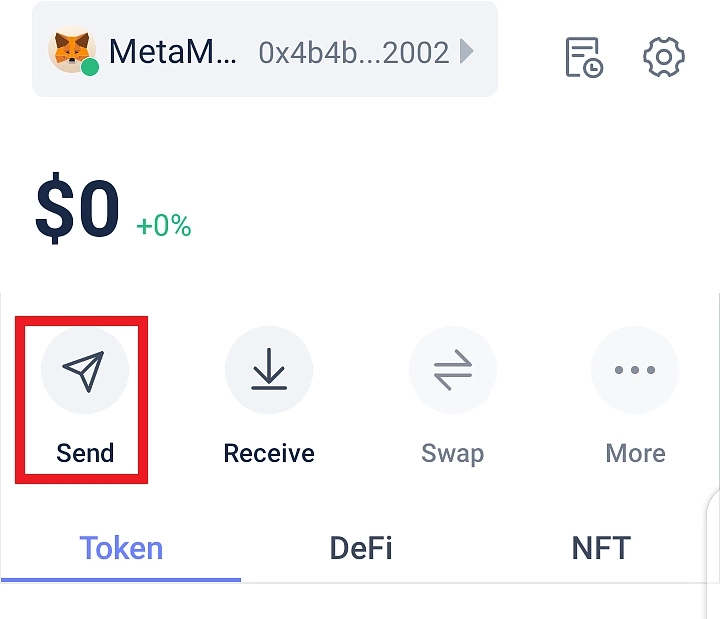The image size is (720, 619).
Task: Click the $0 total balance
Action: (77, 208)
